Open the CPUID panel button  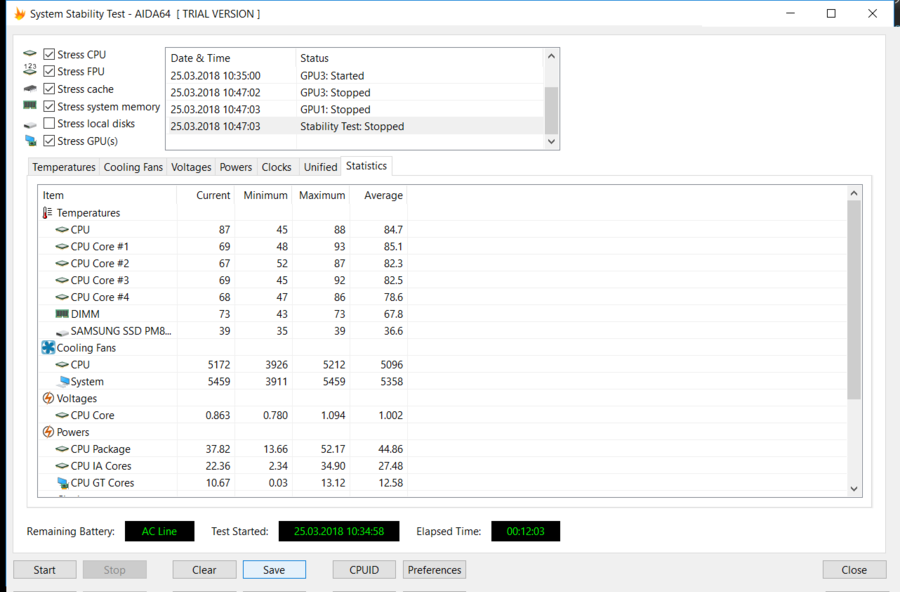364,570
